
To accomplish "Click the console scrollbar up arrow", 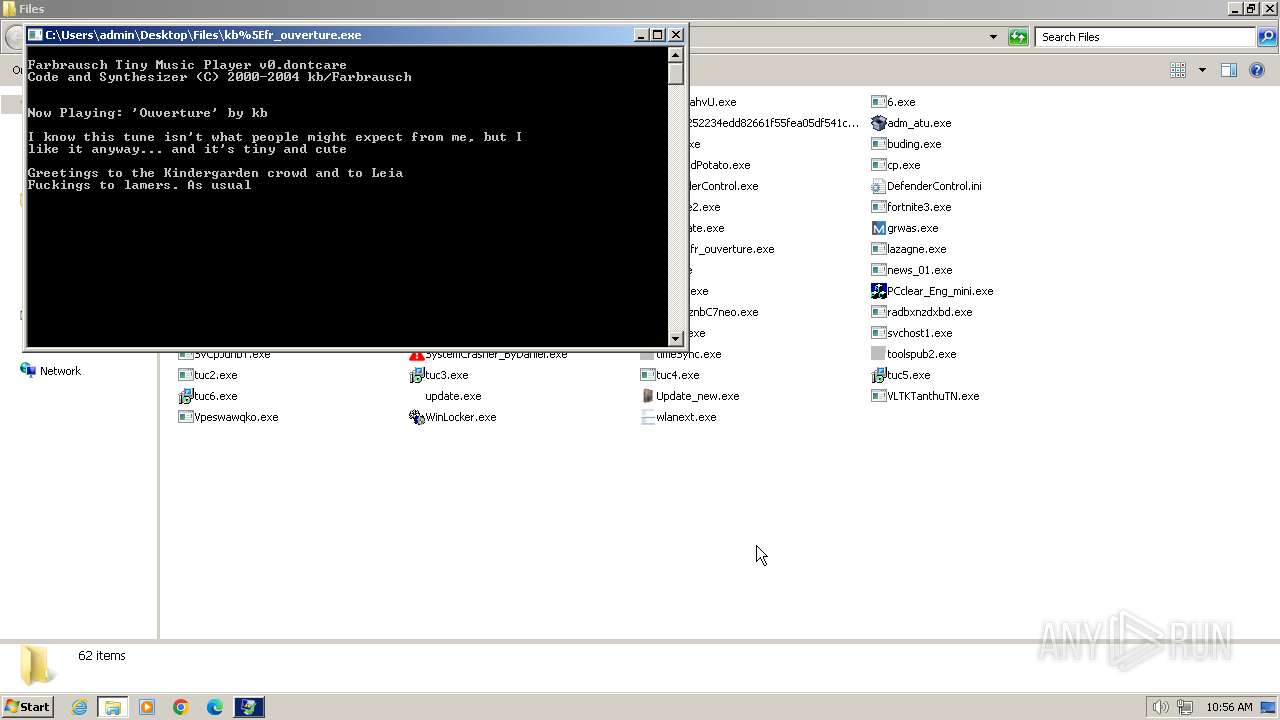I will (x=676, y=55).
